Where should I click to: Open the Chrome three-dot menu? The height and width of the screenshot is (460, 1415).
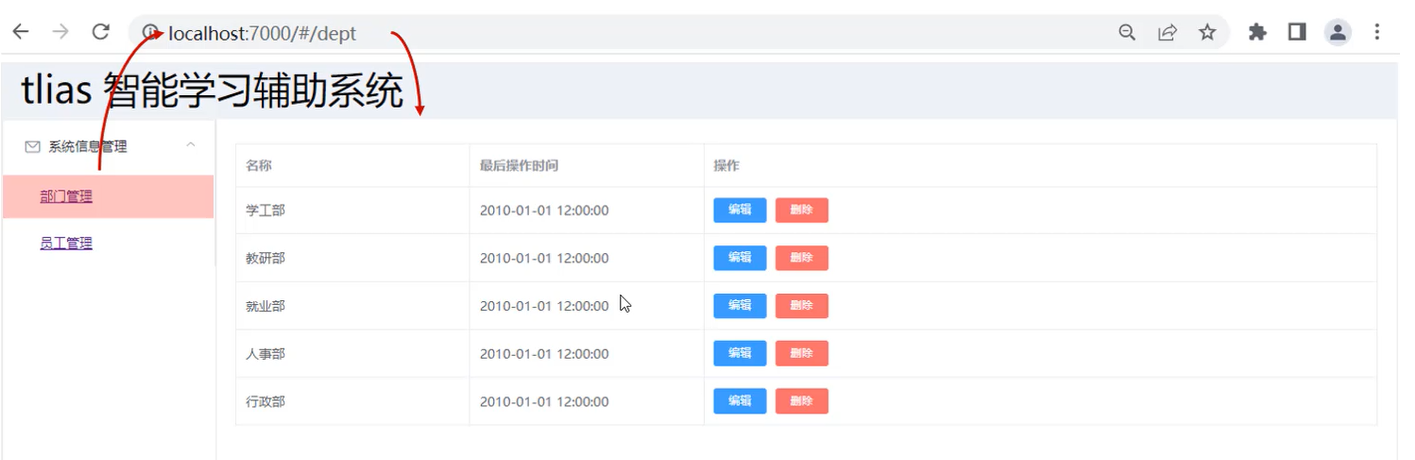[x=1377, y=33]
